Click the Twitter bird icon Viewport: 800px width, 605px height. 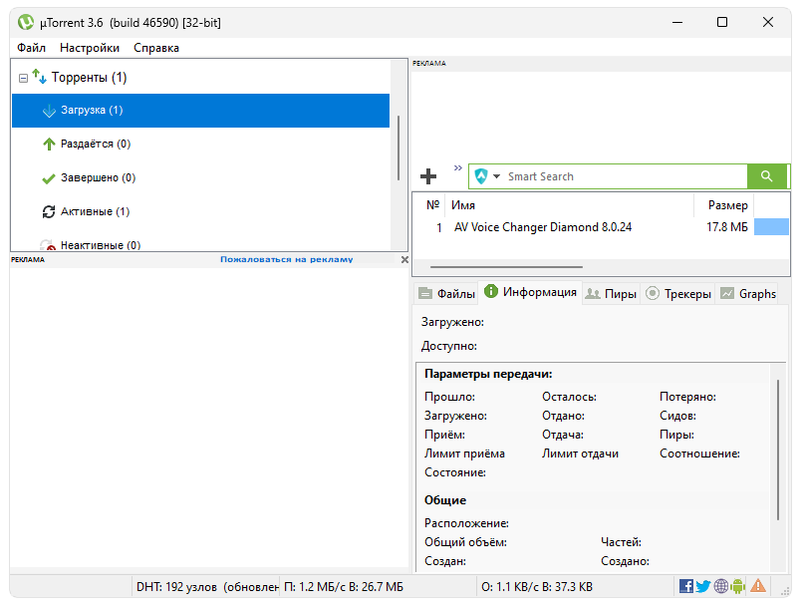click(x=703, y=586)
